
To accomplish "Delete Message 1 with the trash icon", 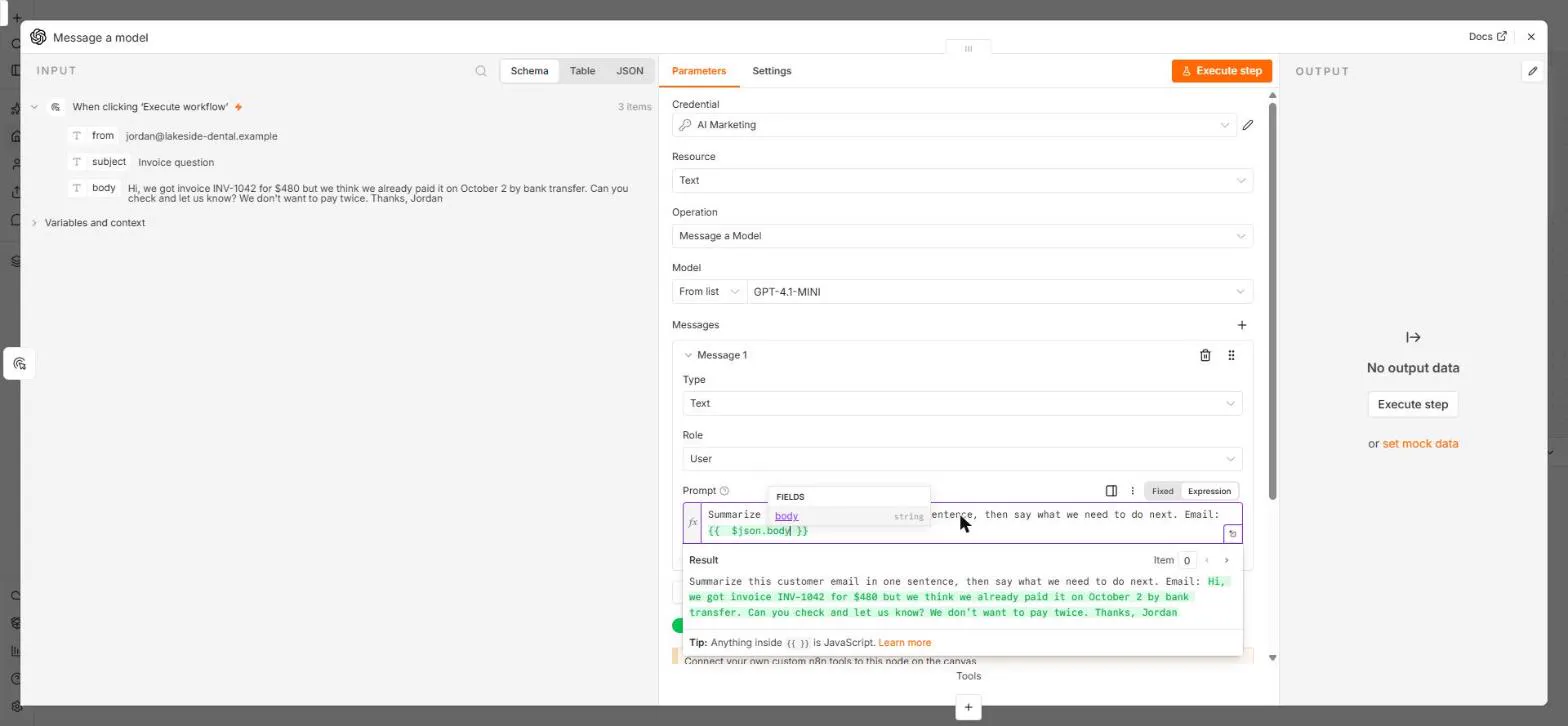I will coord(1205,355).
